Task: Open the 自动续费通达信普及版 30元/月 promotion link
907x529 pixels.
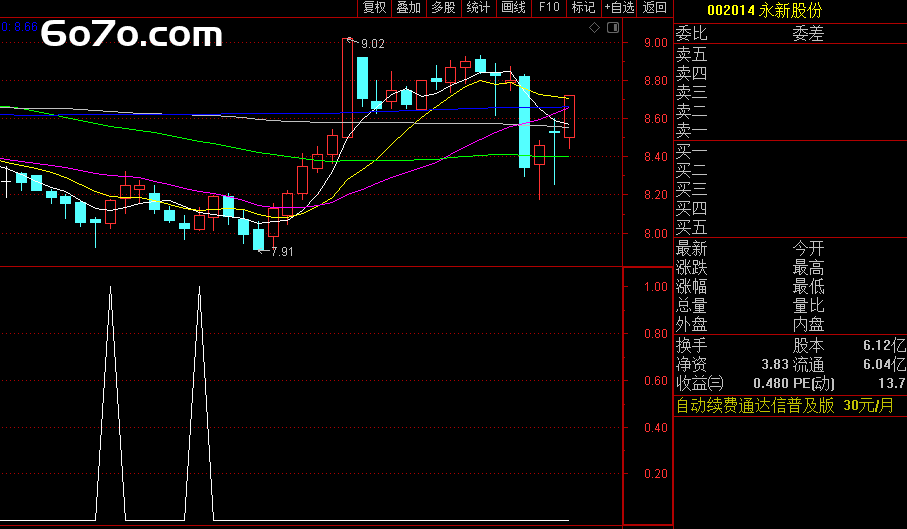Action: [x=785, y=405]
